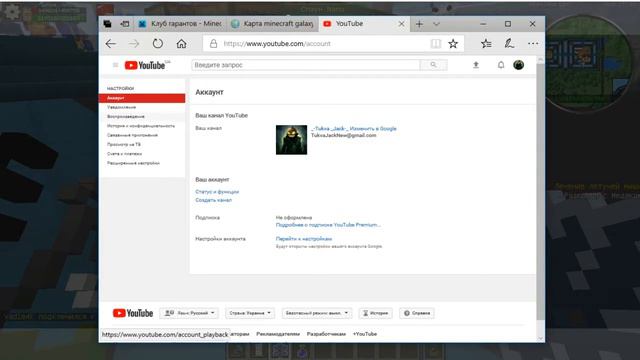Click the page vertical scrollbar

540,192
